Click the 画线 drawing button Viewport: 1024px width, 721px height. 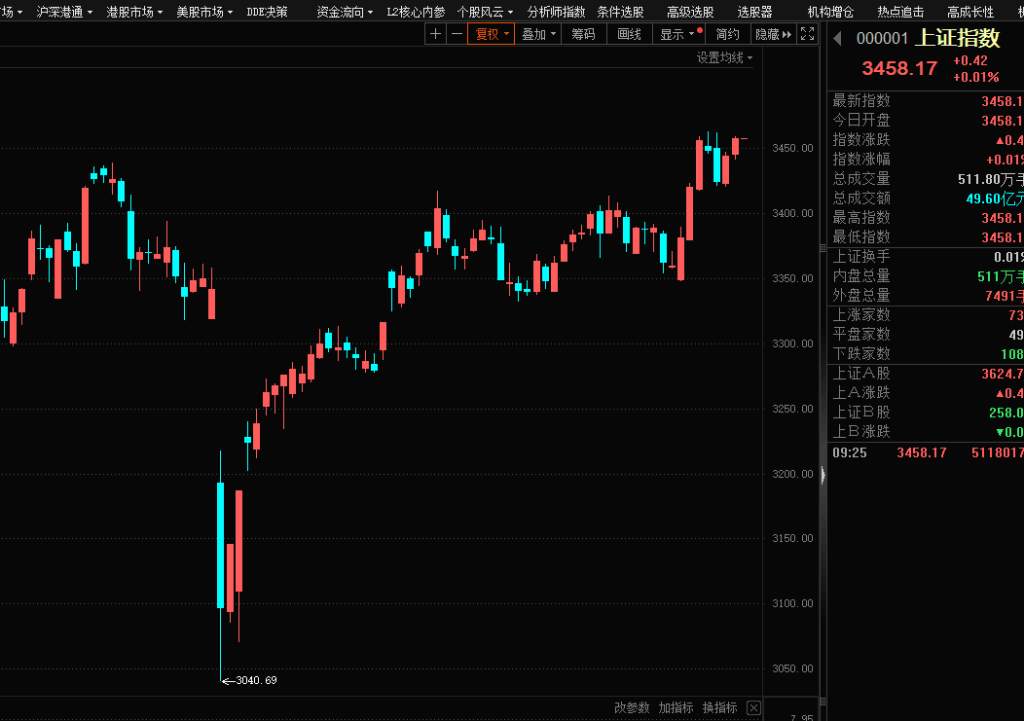(x=629, y=34)
